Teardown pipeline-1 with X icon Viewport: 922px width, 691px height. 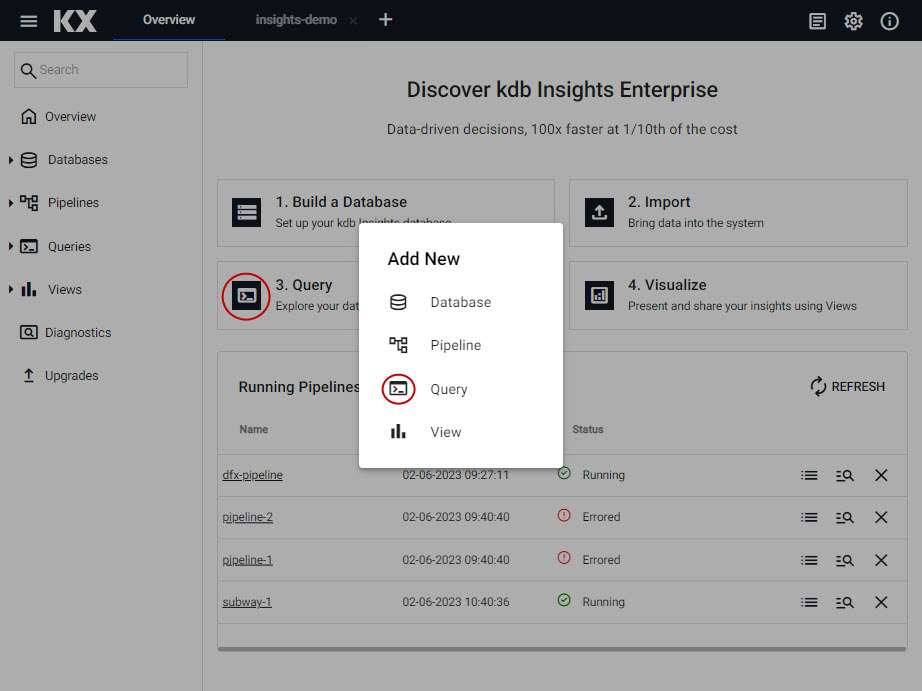[x=881, y=560]
